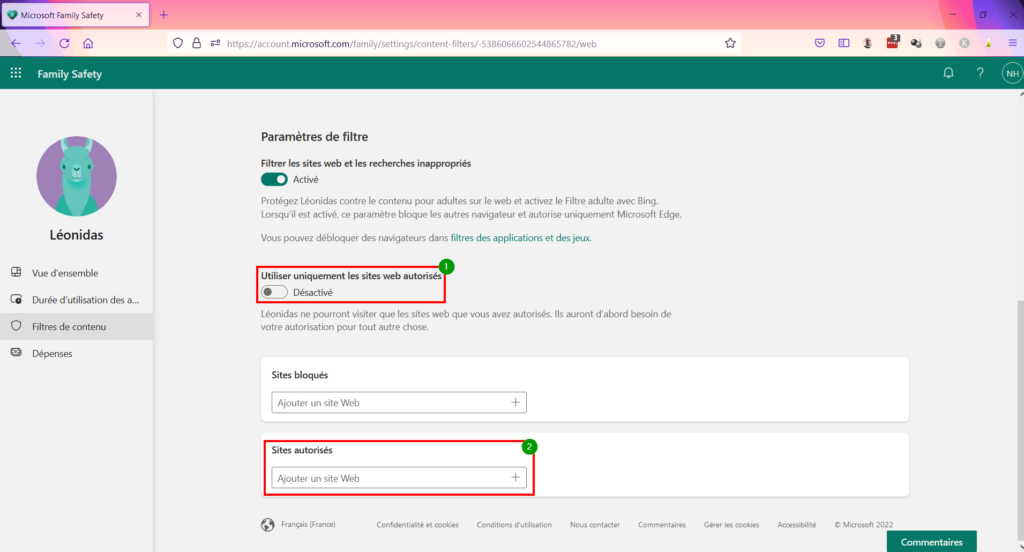This screenshot has width=1024, height=552.
Task: Focus the blocked sites web address field
Action: click(x=399, y=402)
